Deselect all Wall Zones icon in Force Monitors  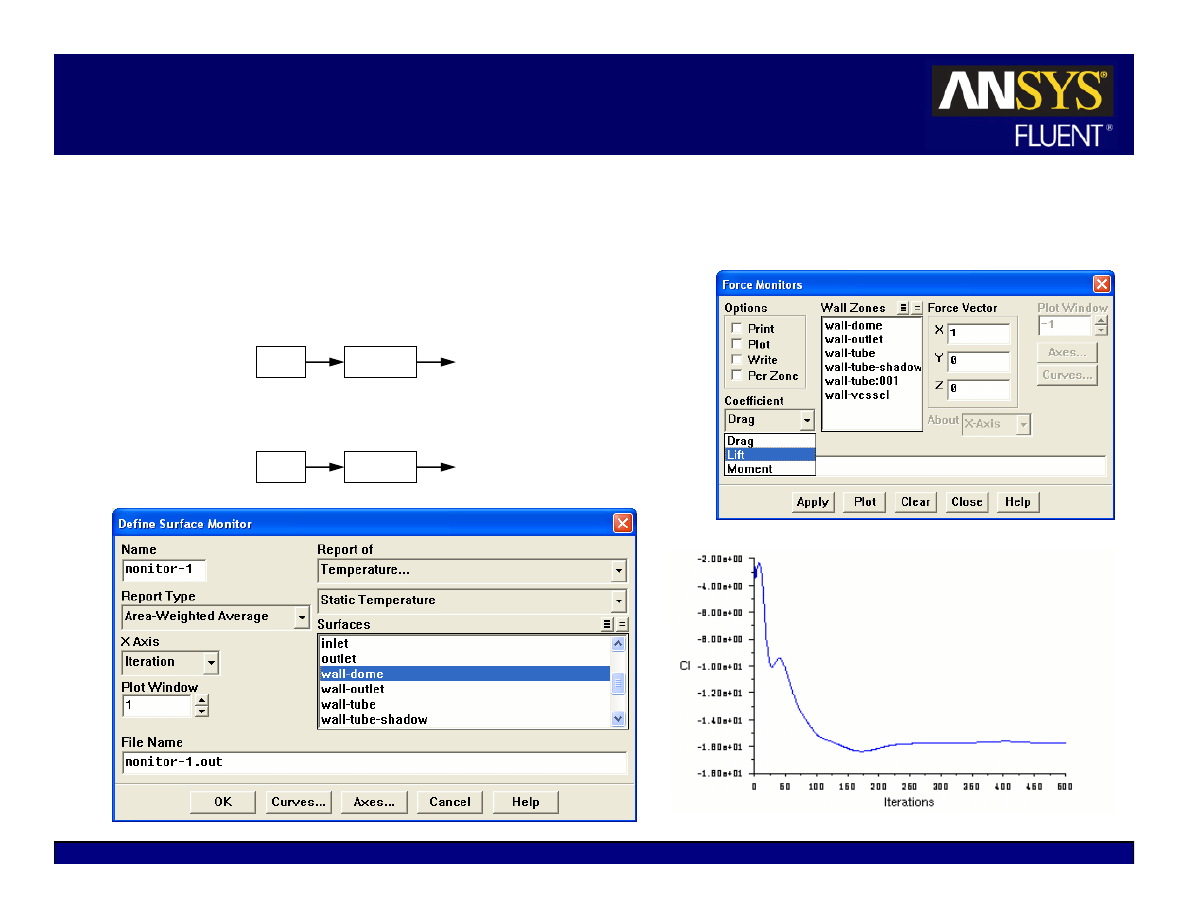(917, 308)
